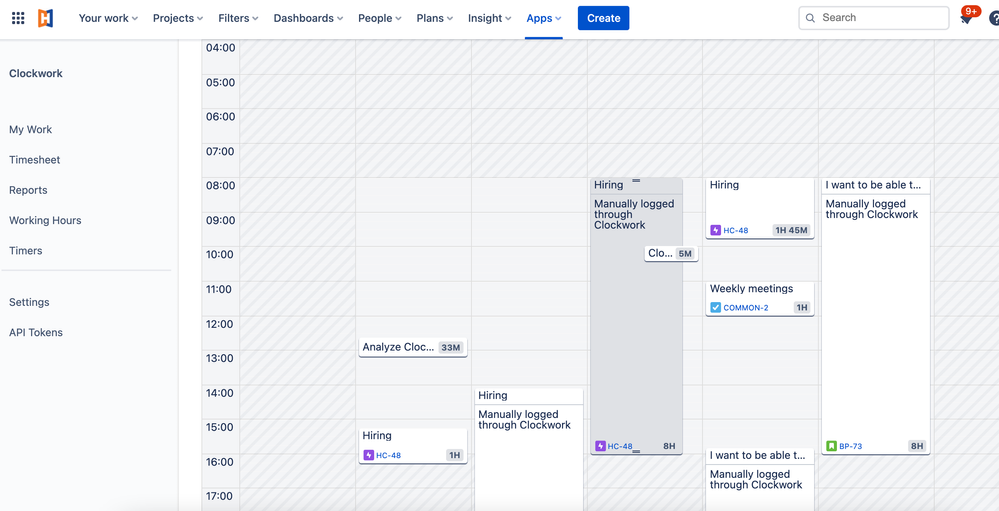The image size is (999, 511).
Task: Expand the Your work dropdown
Action: (x=108, y=18)
